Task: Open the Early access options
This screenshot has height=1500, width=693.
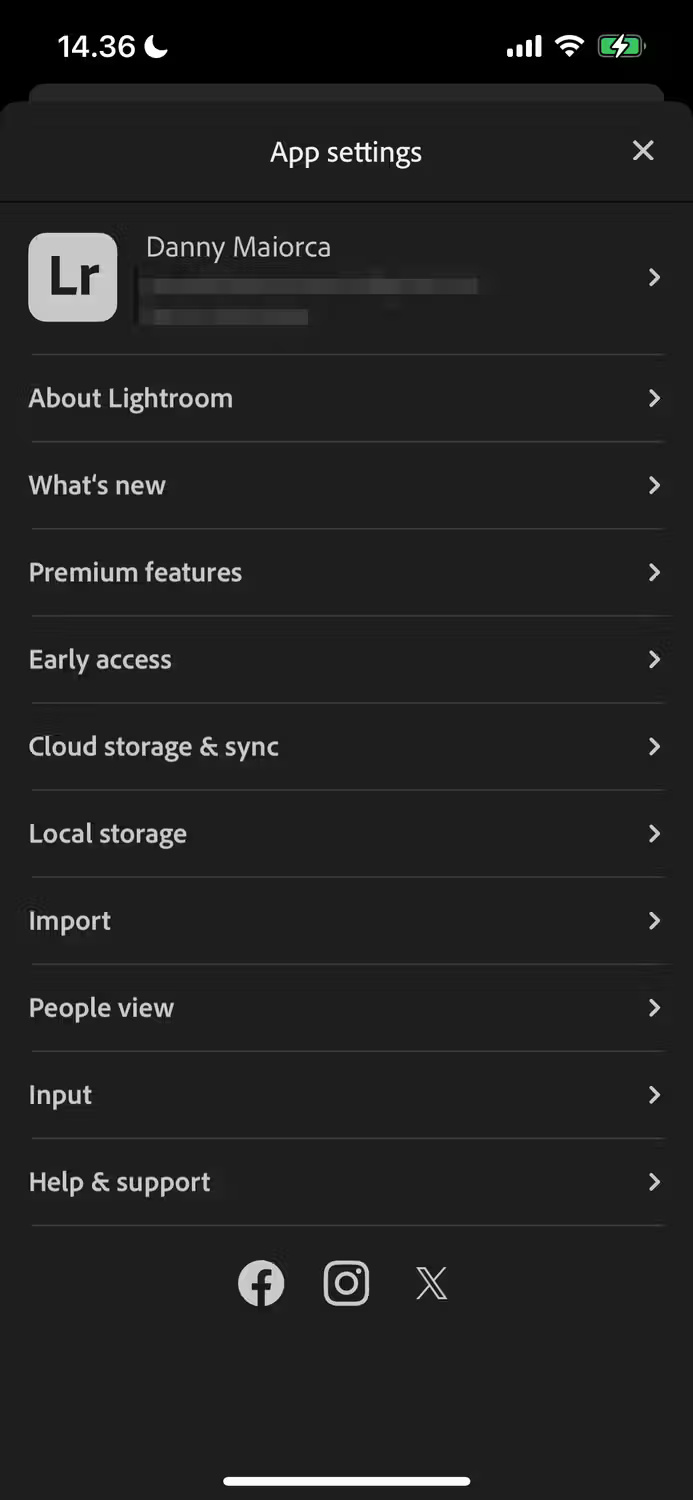Action: coord(346,659)
